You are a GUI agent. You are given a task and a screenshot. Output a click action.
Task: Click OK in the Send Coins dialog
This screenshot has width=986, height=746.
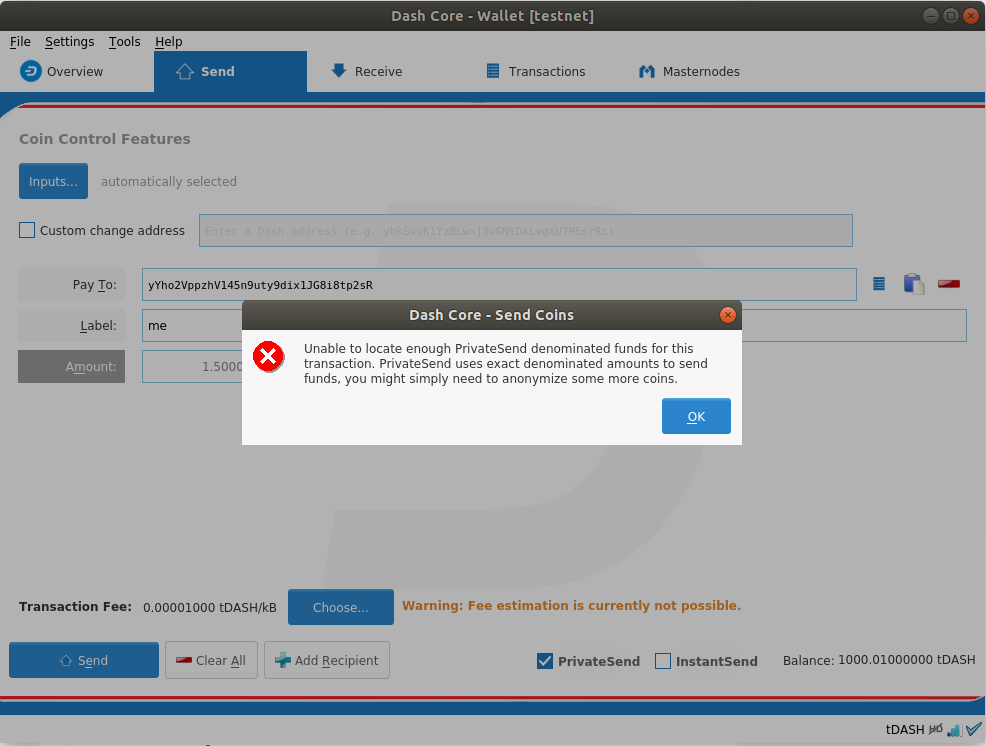click(696, 416)
